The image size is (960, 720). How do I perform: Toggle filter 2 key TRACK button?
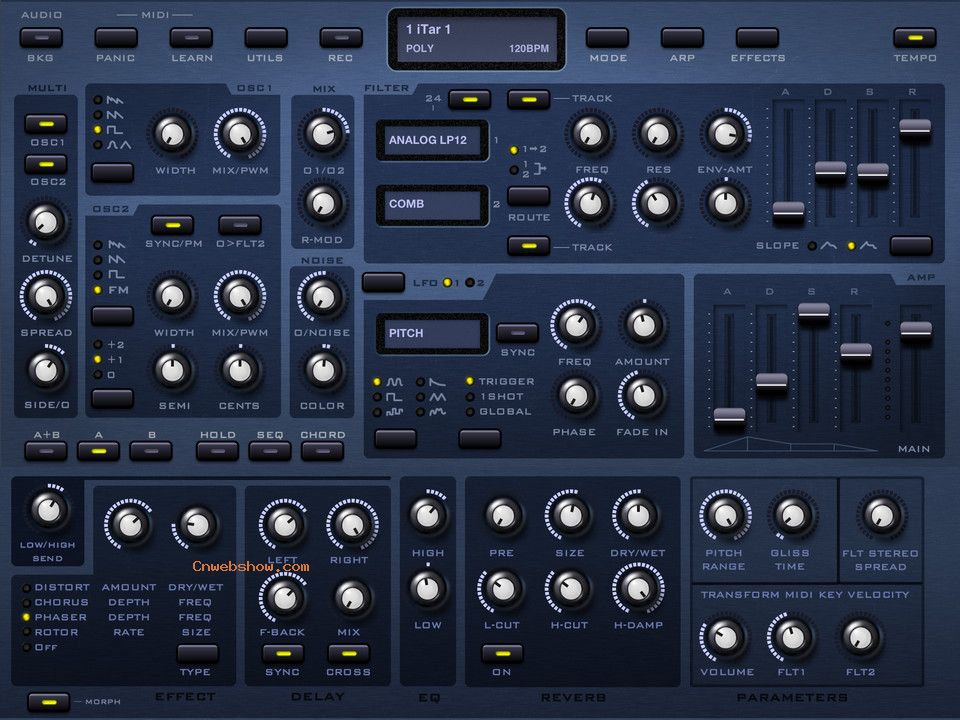pos(529,246)
